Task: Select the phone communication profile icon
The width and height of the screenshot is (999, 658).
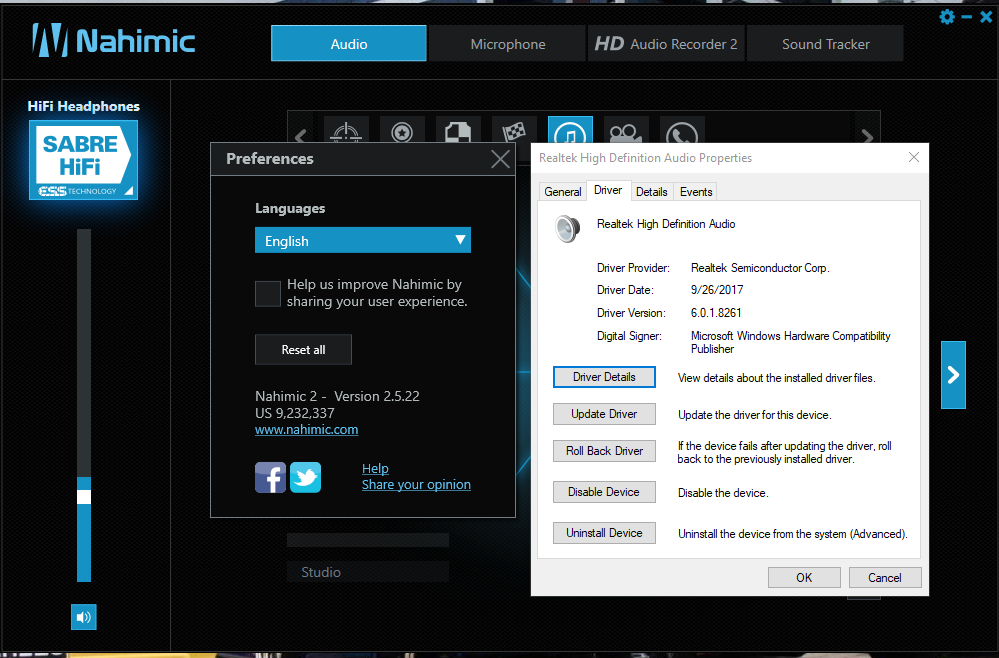Action: [x=682, y=130]
